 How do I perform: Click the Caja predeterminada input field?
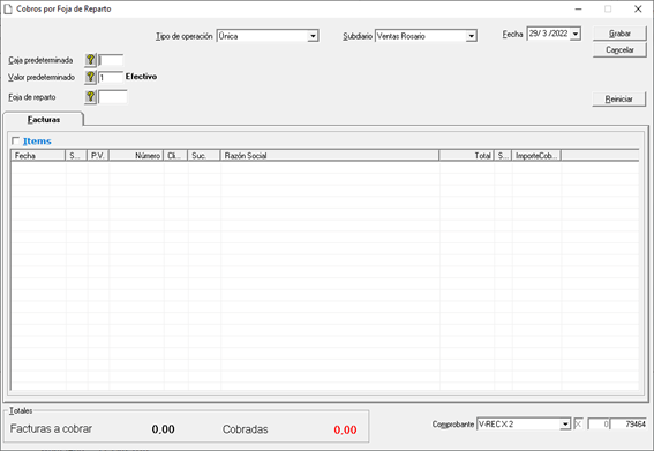click(111, 60)
